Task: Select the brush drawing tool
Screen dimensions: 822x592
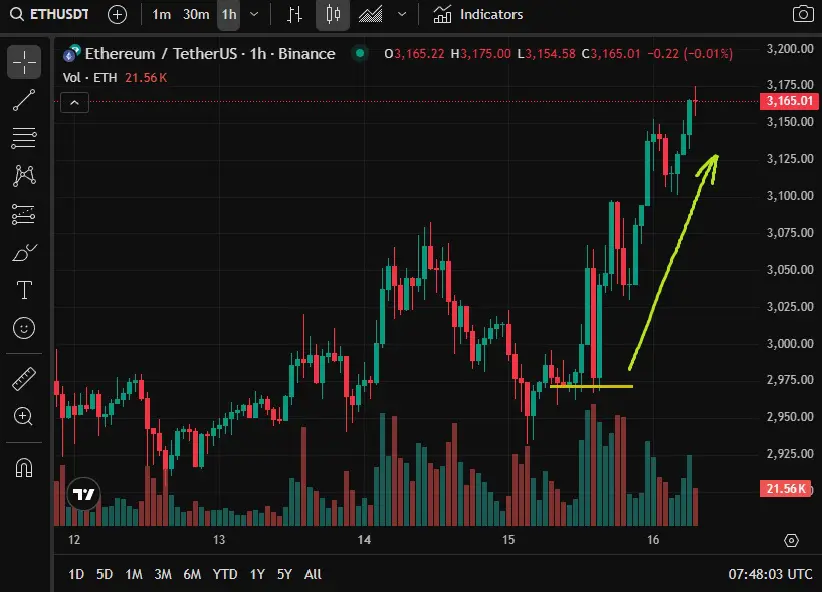Action: click(24, 253)
